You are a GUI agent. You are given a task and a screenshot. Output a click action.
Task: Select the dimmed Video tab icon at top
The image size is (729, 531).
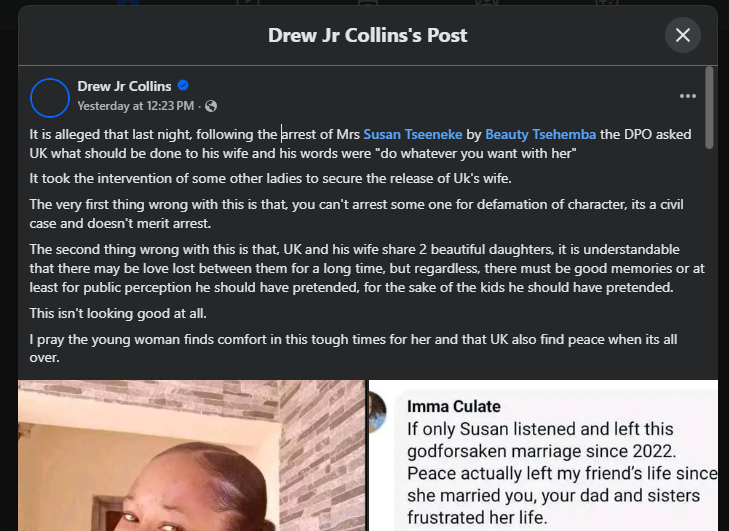point(247,3)
